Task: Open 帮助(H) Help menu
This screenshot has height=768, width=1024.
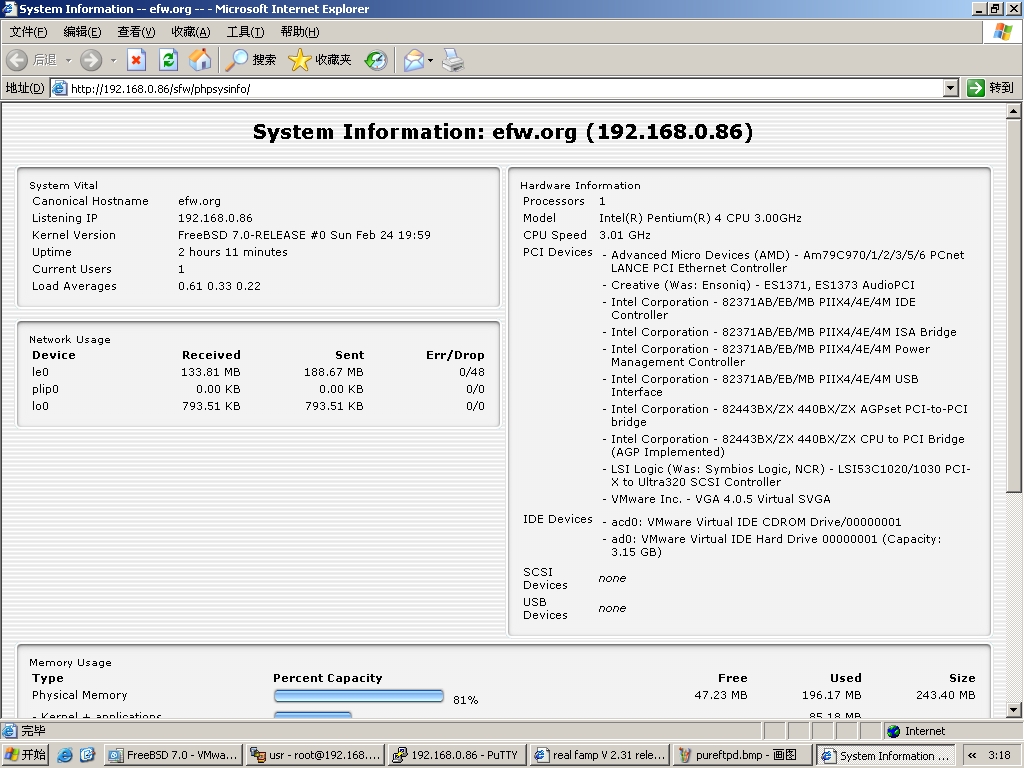Action: [x=300, y=31]
